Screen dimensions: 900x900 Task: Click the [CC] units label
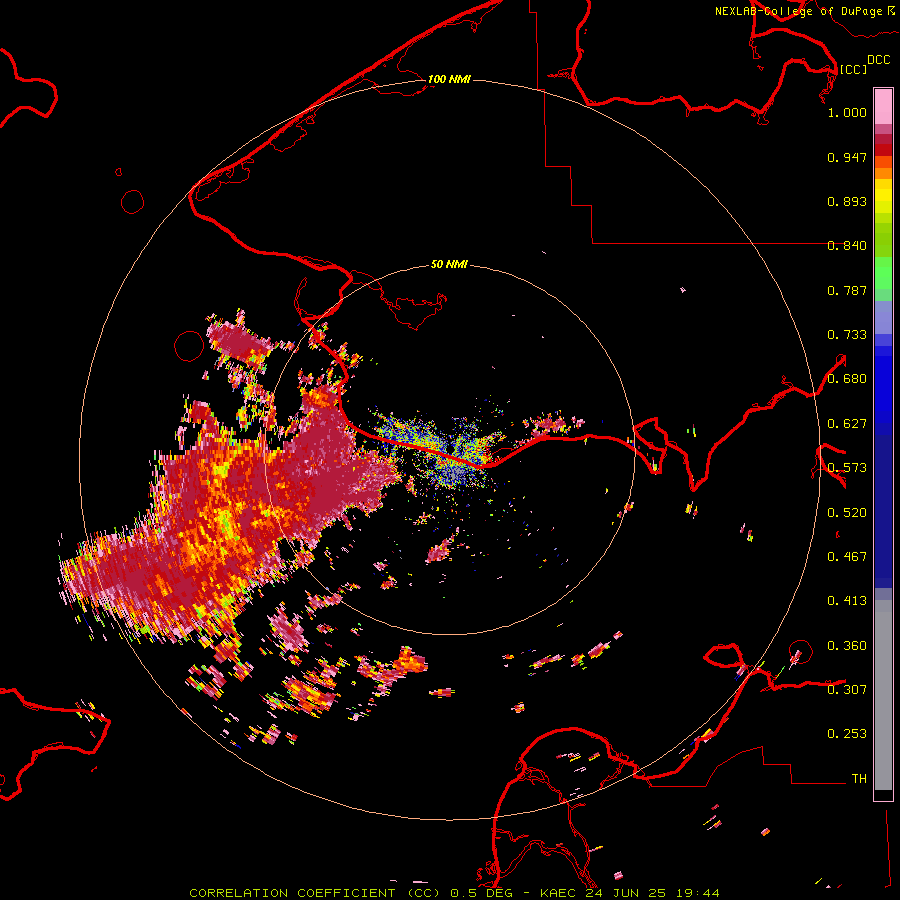(853, 69)
